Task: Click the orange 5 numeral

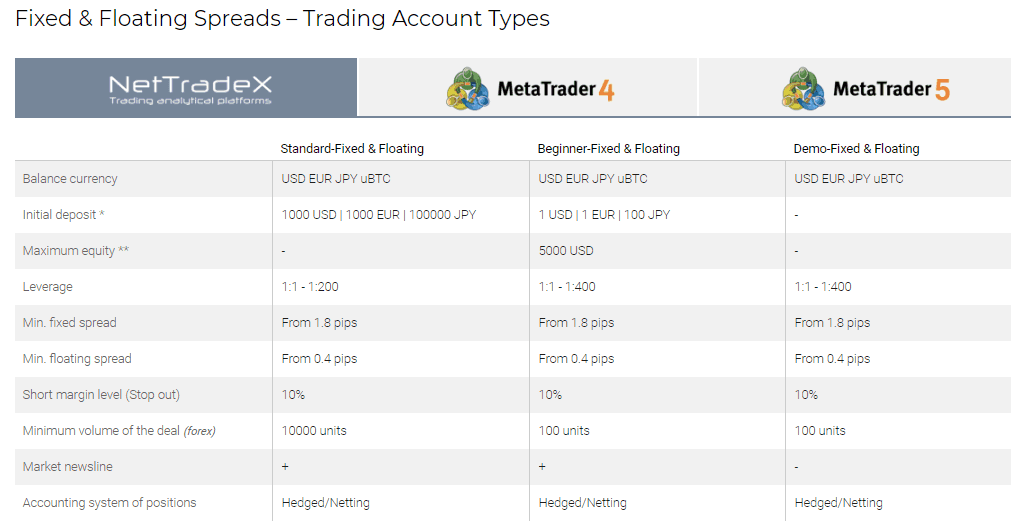Action: point(942,90)
